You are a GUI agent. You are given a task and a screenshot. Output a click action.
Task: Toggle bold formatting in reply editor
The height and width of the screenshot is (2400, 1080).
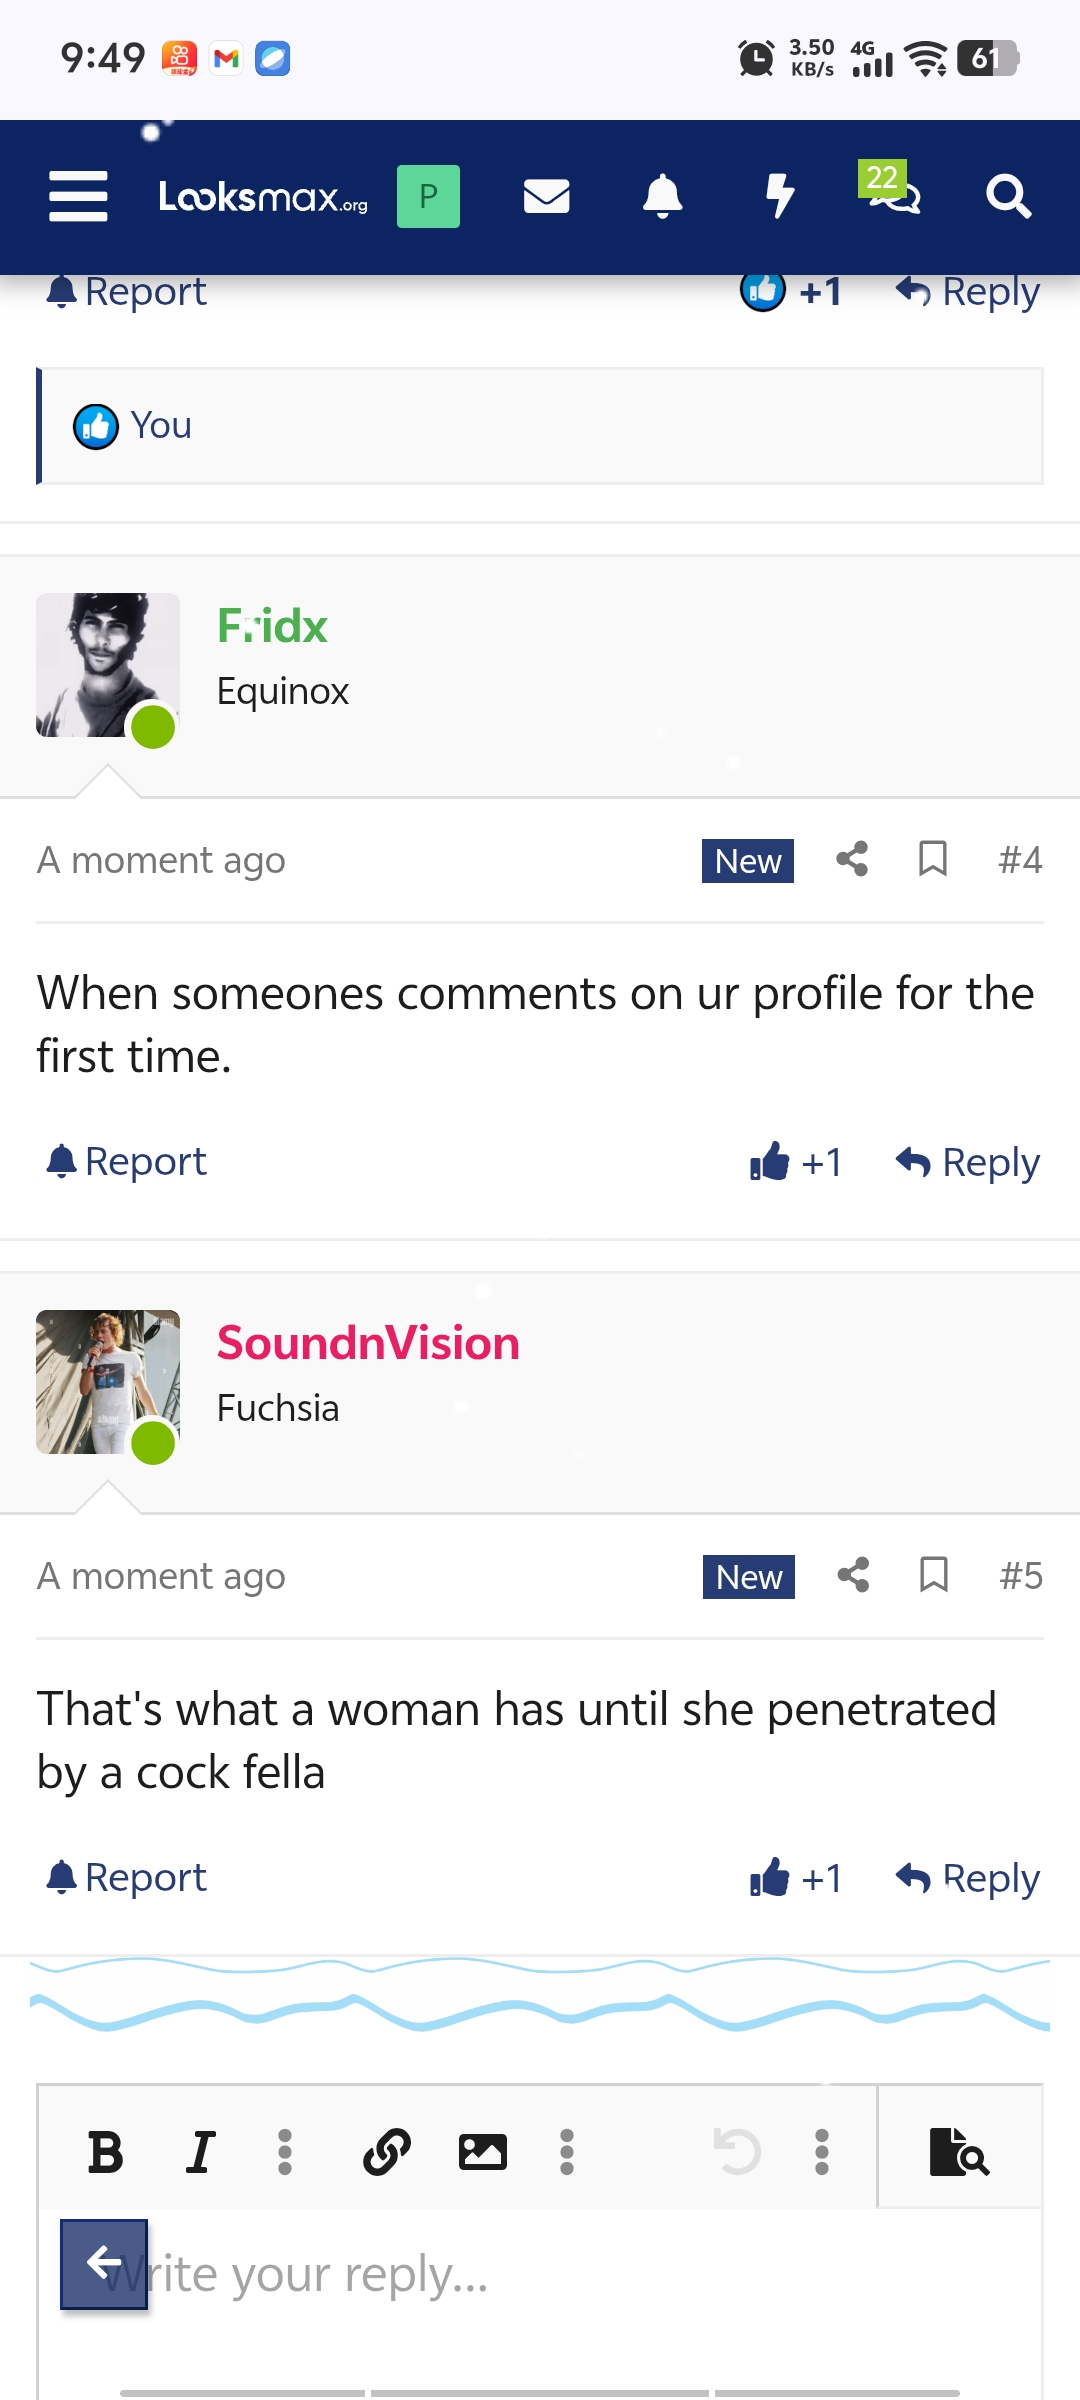(x=105, y=2151)
